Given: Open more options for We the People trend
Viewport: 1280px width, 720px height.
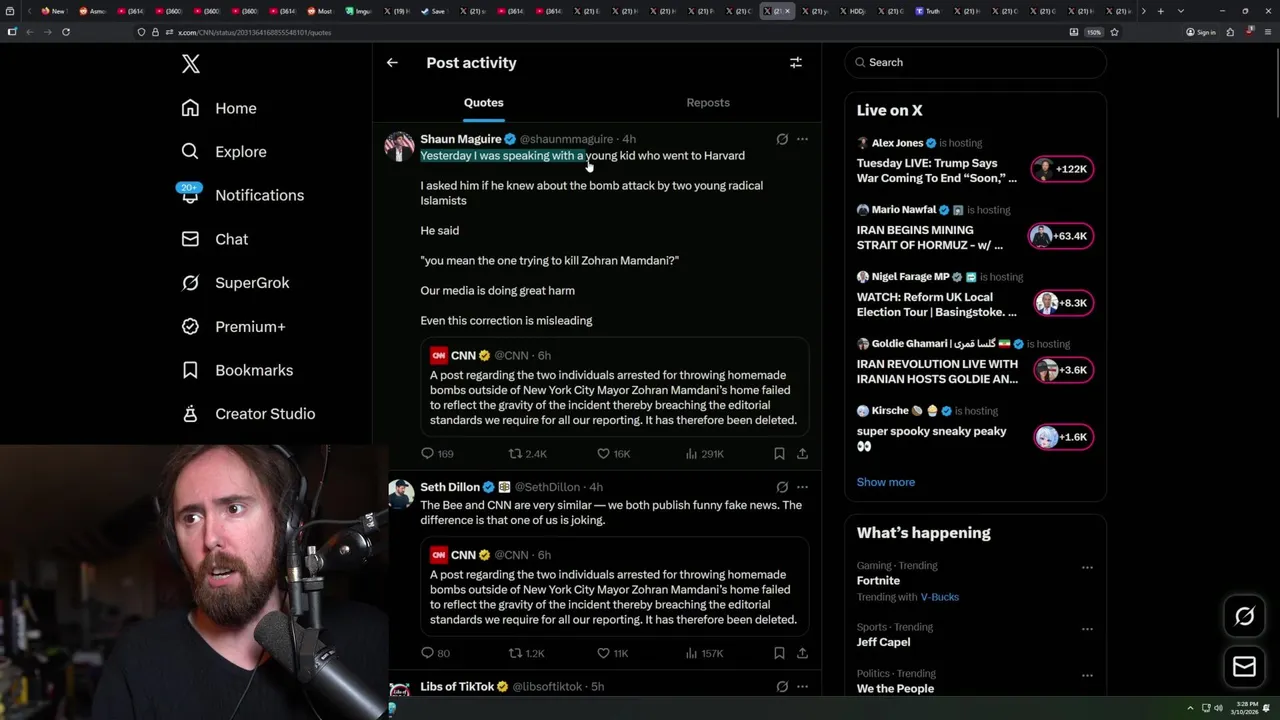Looking at the screenshot, I should point(1087,675).
